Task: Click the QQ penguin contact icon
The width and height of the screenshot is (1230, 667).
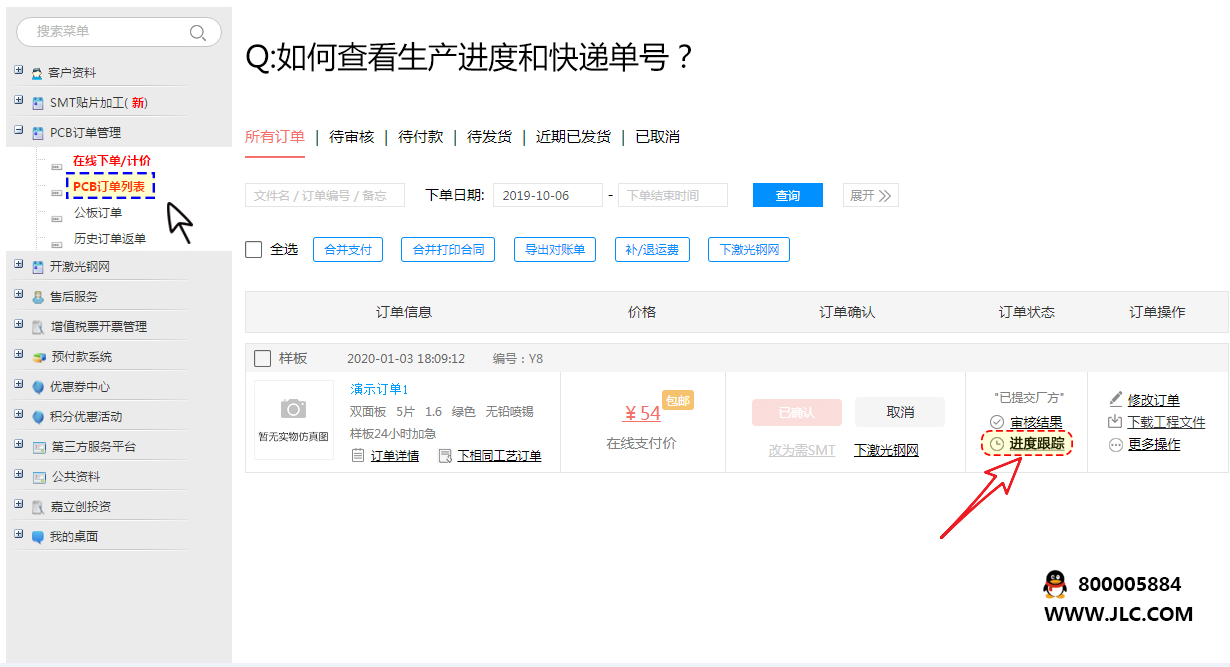Action: pyautogui.click(x=1054, y=584)
